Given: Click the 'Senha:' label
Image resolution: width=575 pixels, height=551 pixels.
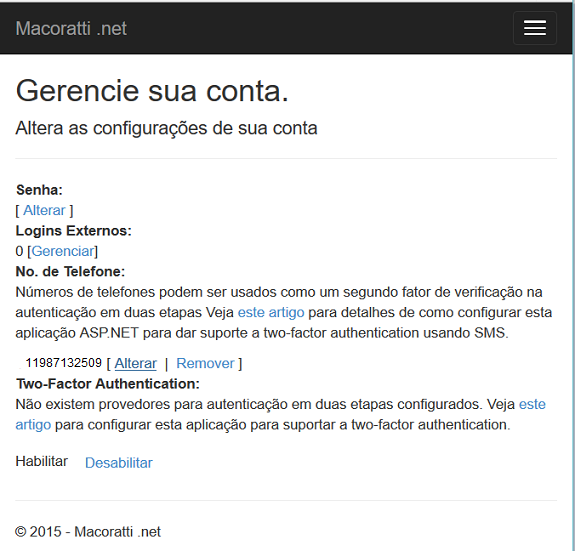Looking at the screenshot, I should tap(39, 190).
